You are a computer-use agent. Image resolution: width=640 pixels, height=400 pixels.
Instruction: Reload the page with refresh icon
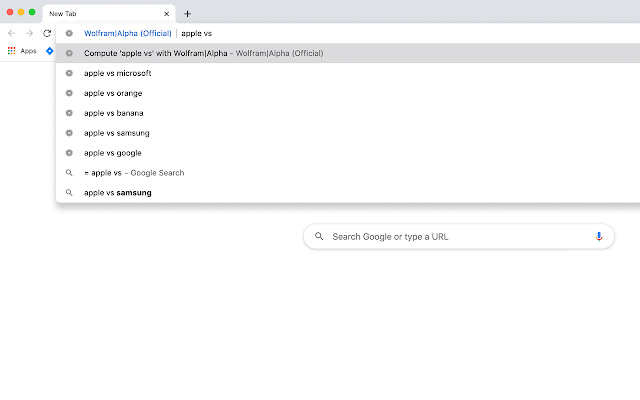point(47,33)
